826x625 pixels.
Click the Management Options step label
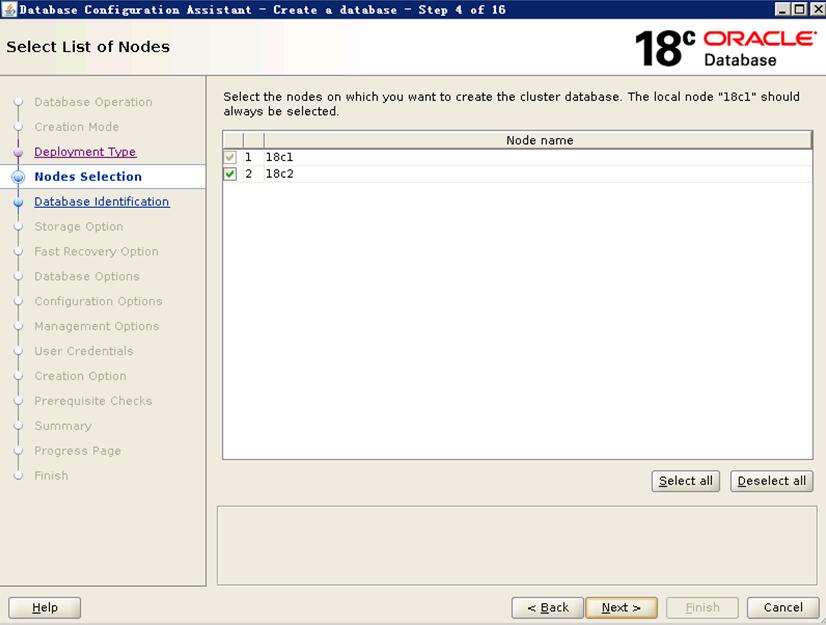click(x=96, y=326)
